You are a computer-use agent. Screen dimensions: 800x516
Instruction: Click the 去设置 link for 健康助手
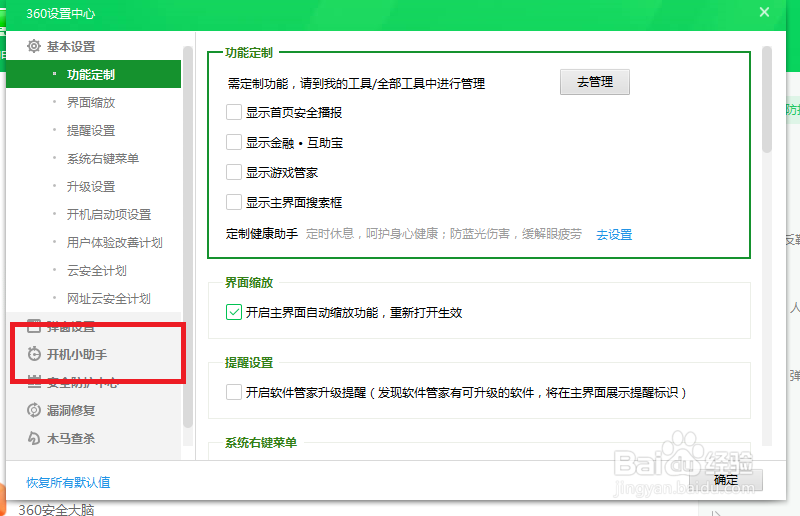point(614,235)
